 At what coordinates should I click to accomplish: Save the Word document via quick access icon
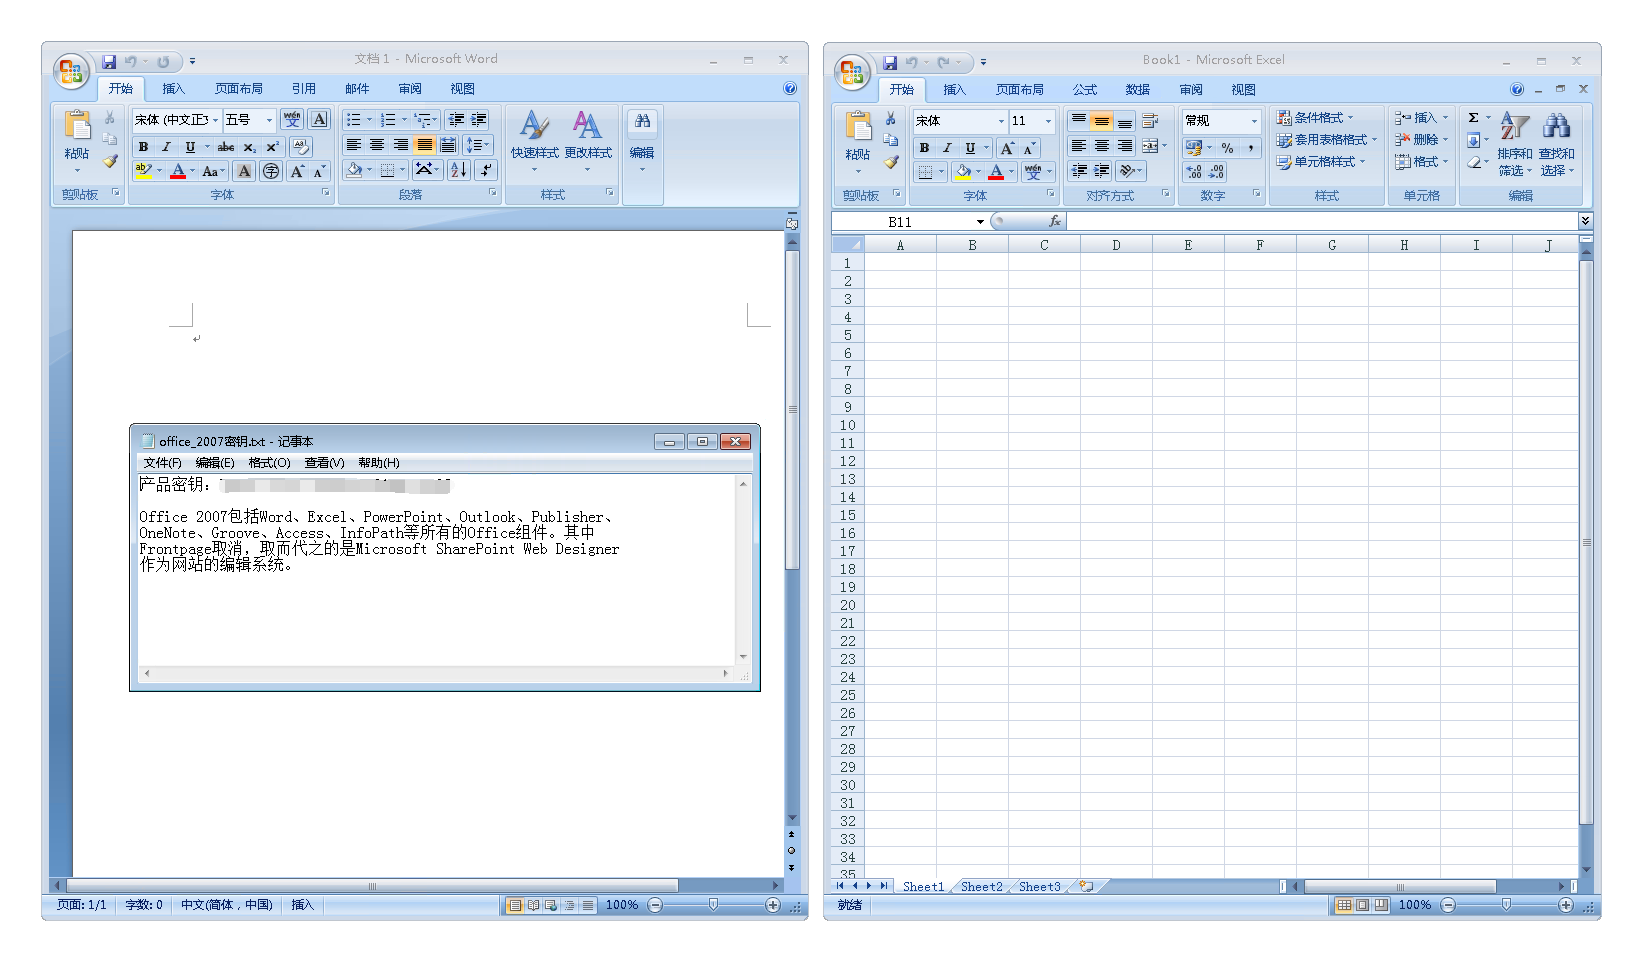coord(109,62)
